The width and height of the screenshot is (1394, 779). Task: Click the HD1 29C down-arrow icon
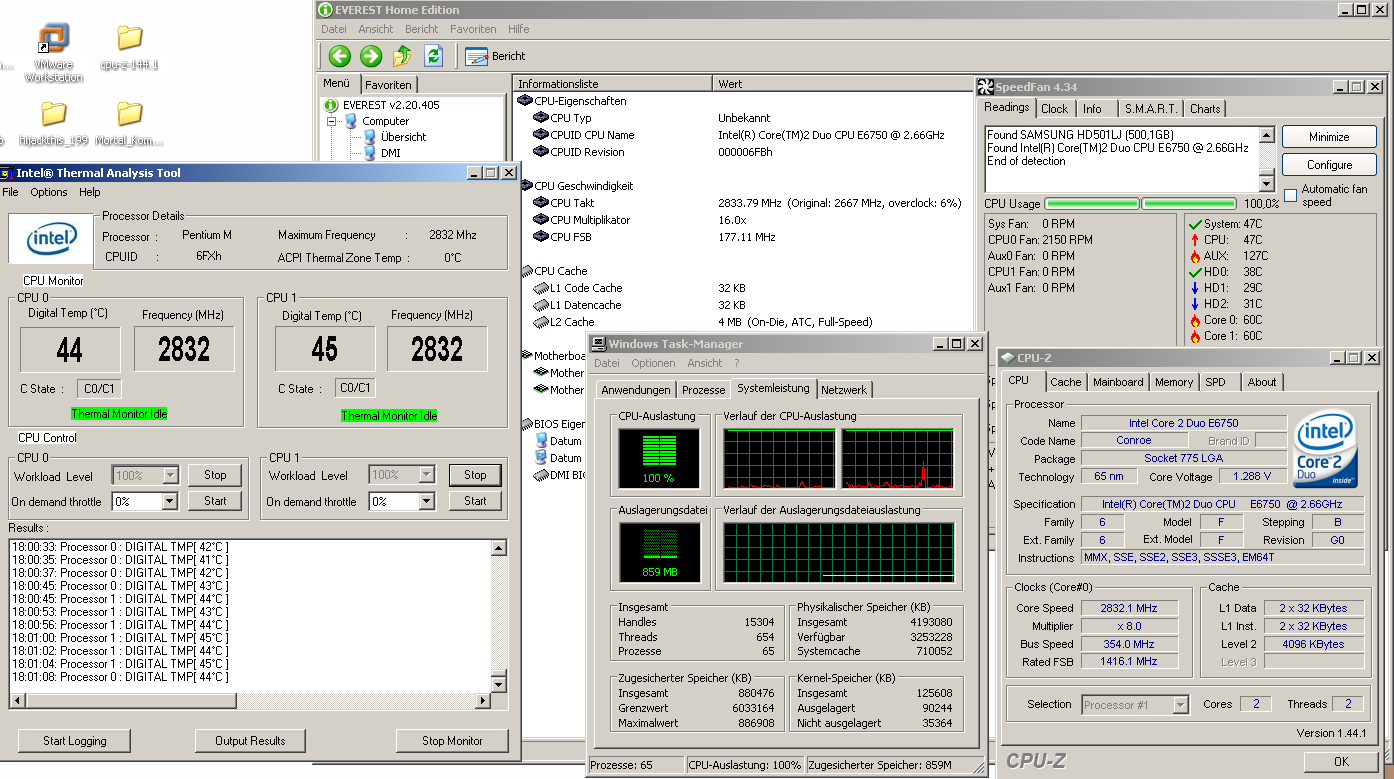1194,288
